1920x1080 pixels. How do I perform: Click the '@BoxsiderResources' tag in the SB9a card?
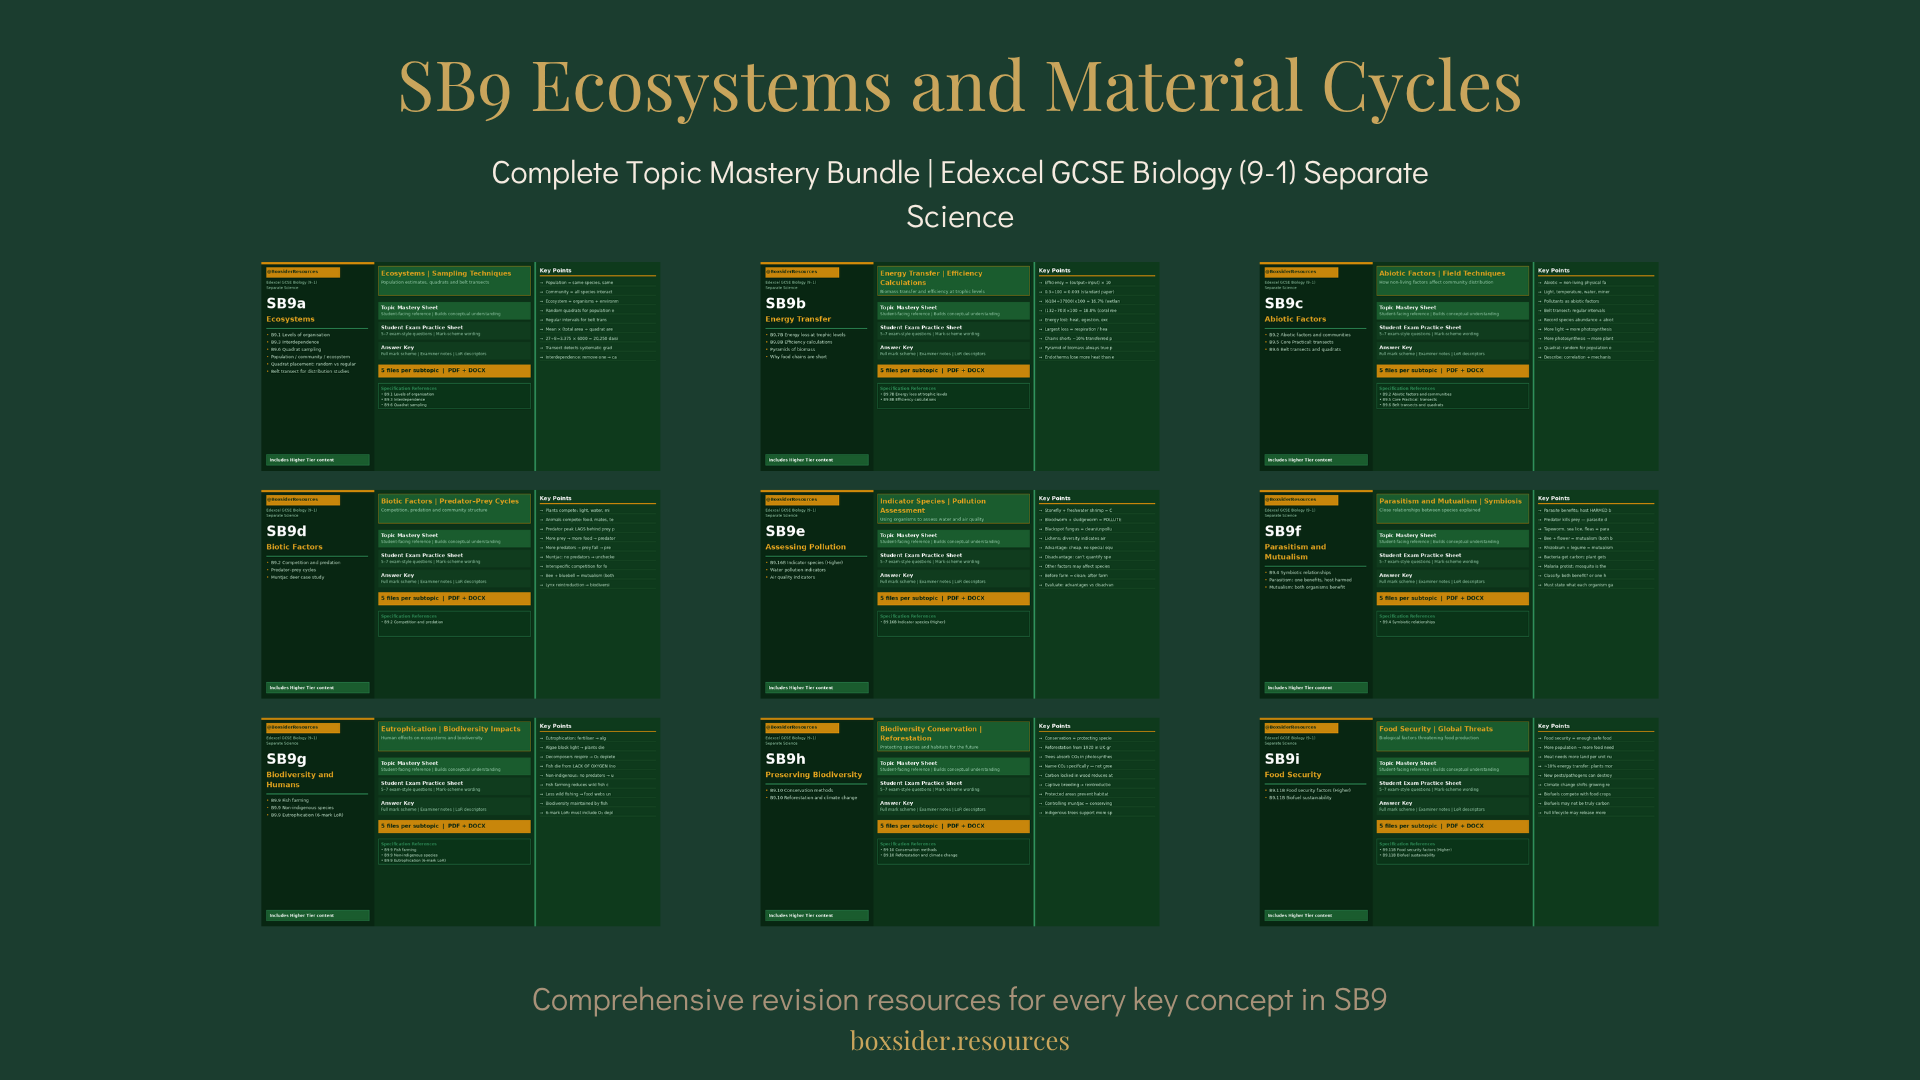[303, 272]
